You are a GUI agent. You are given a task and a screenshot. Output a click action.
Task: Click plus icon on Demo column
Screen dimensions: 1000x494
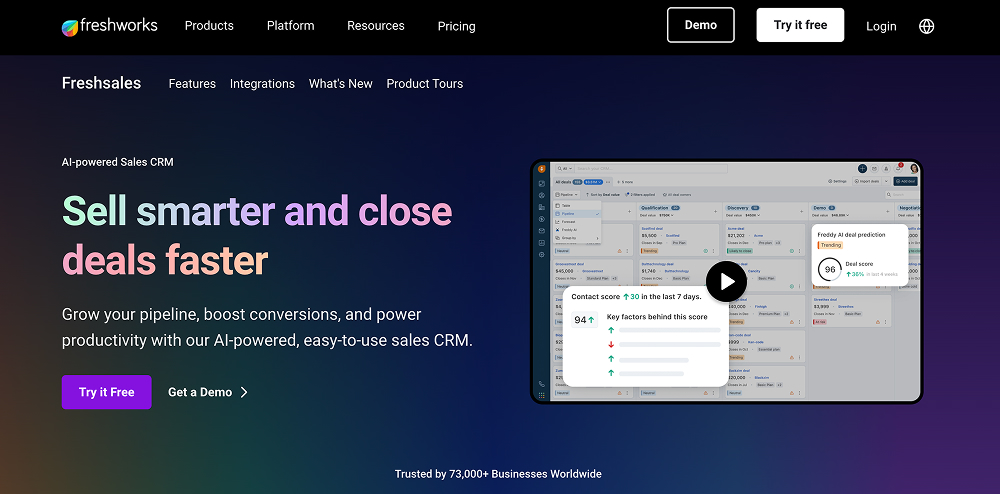(887, 212)
